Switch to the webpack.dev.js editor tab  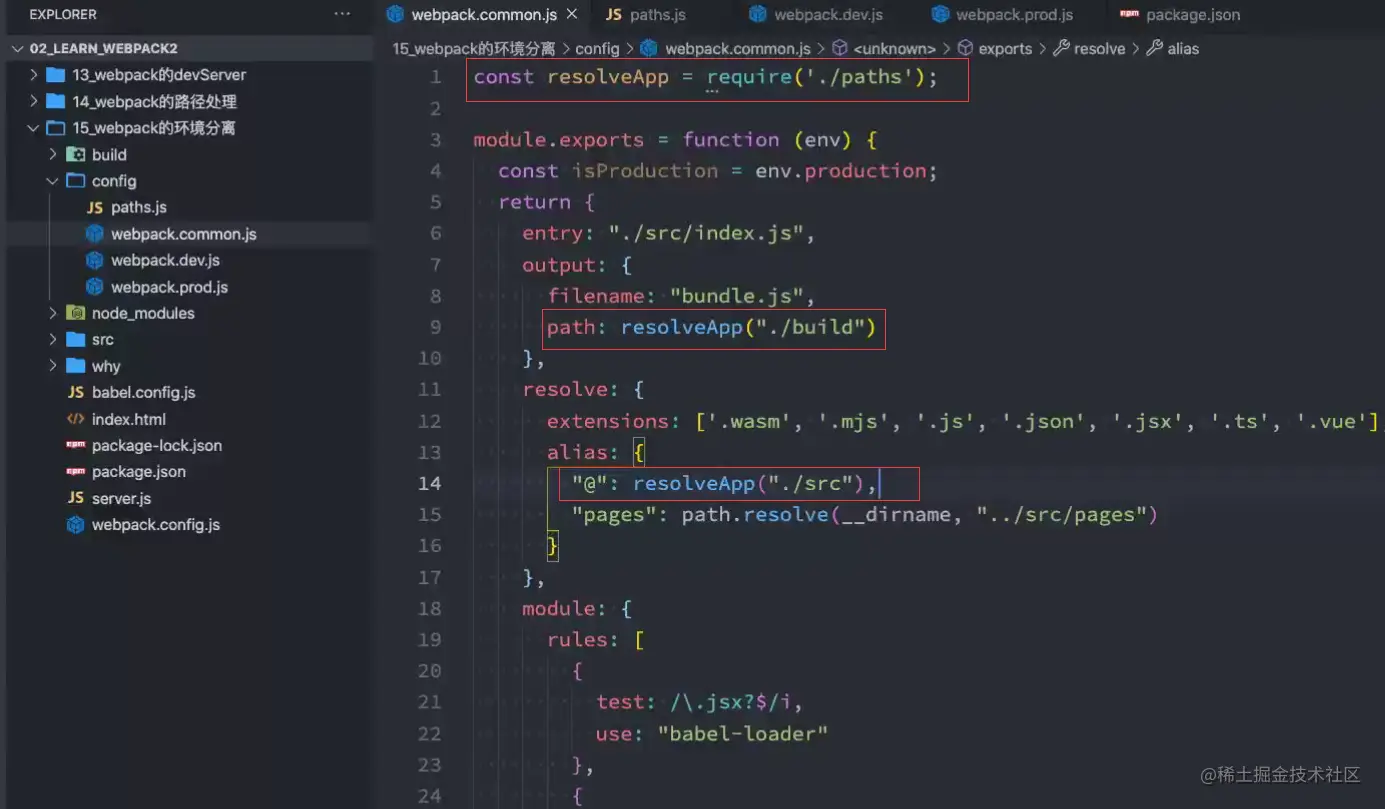tap(818, 15)
